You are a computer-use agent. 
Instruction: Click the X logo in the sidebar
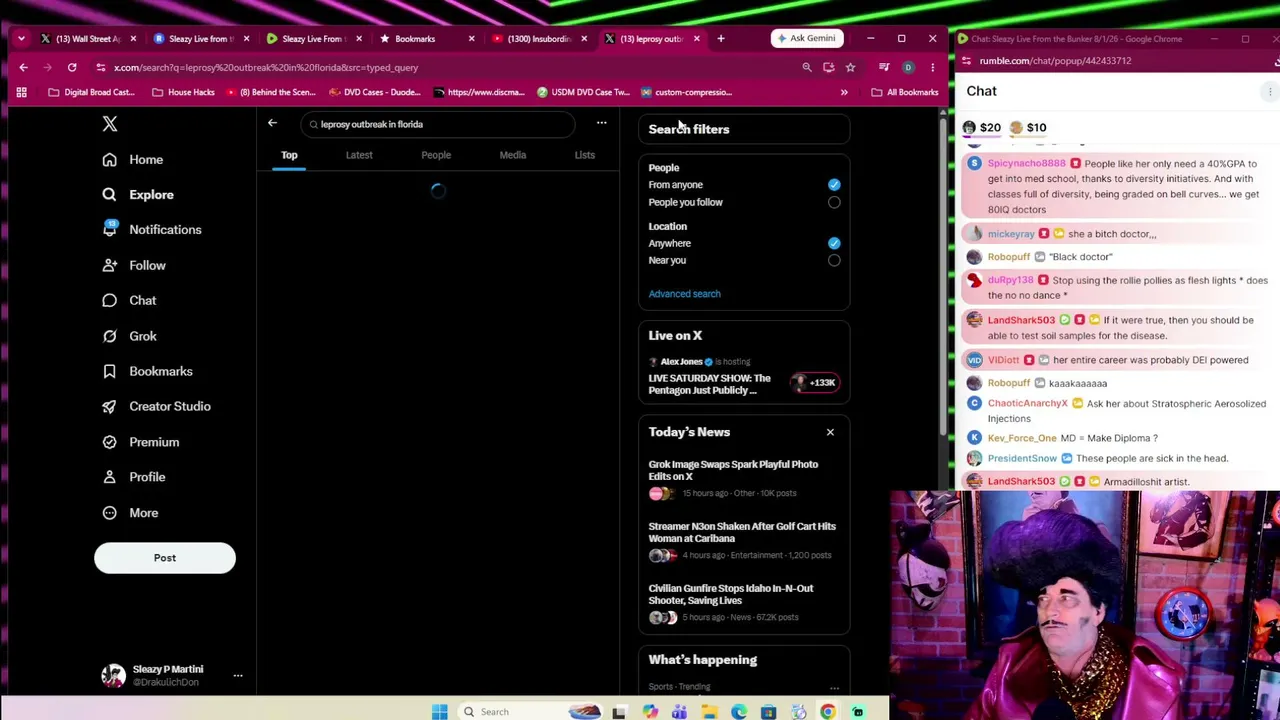point(110,124)
